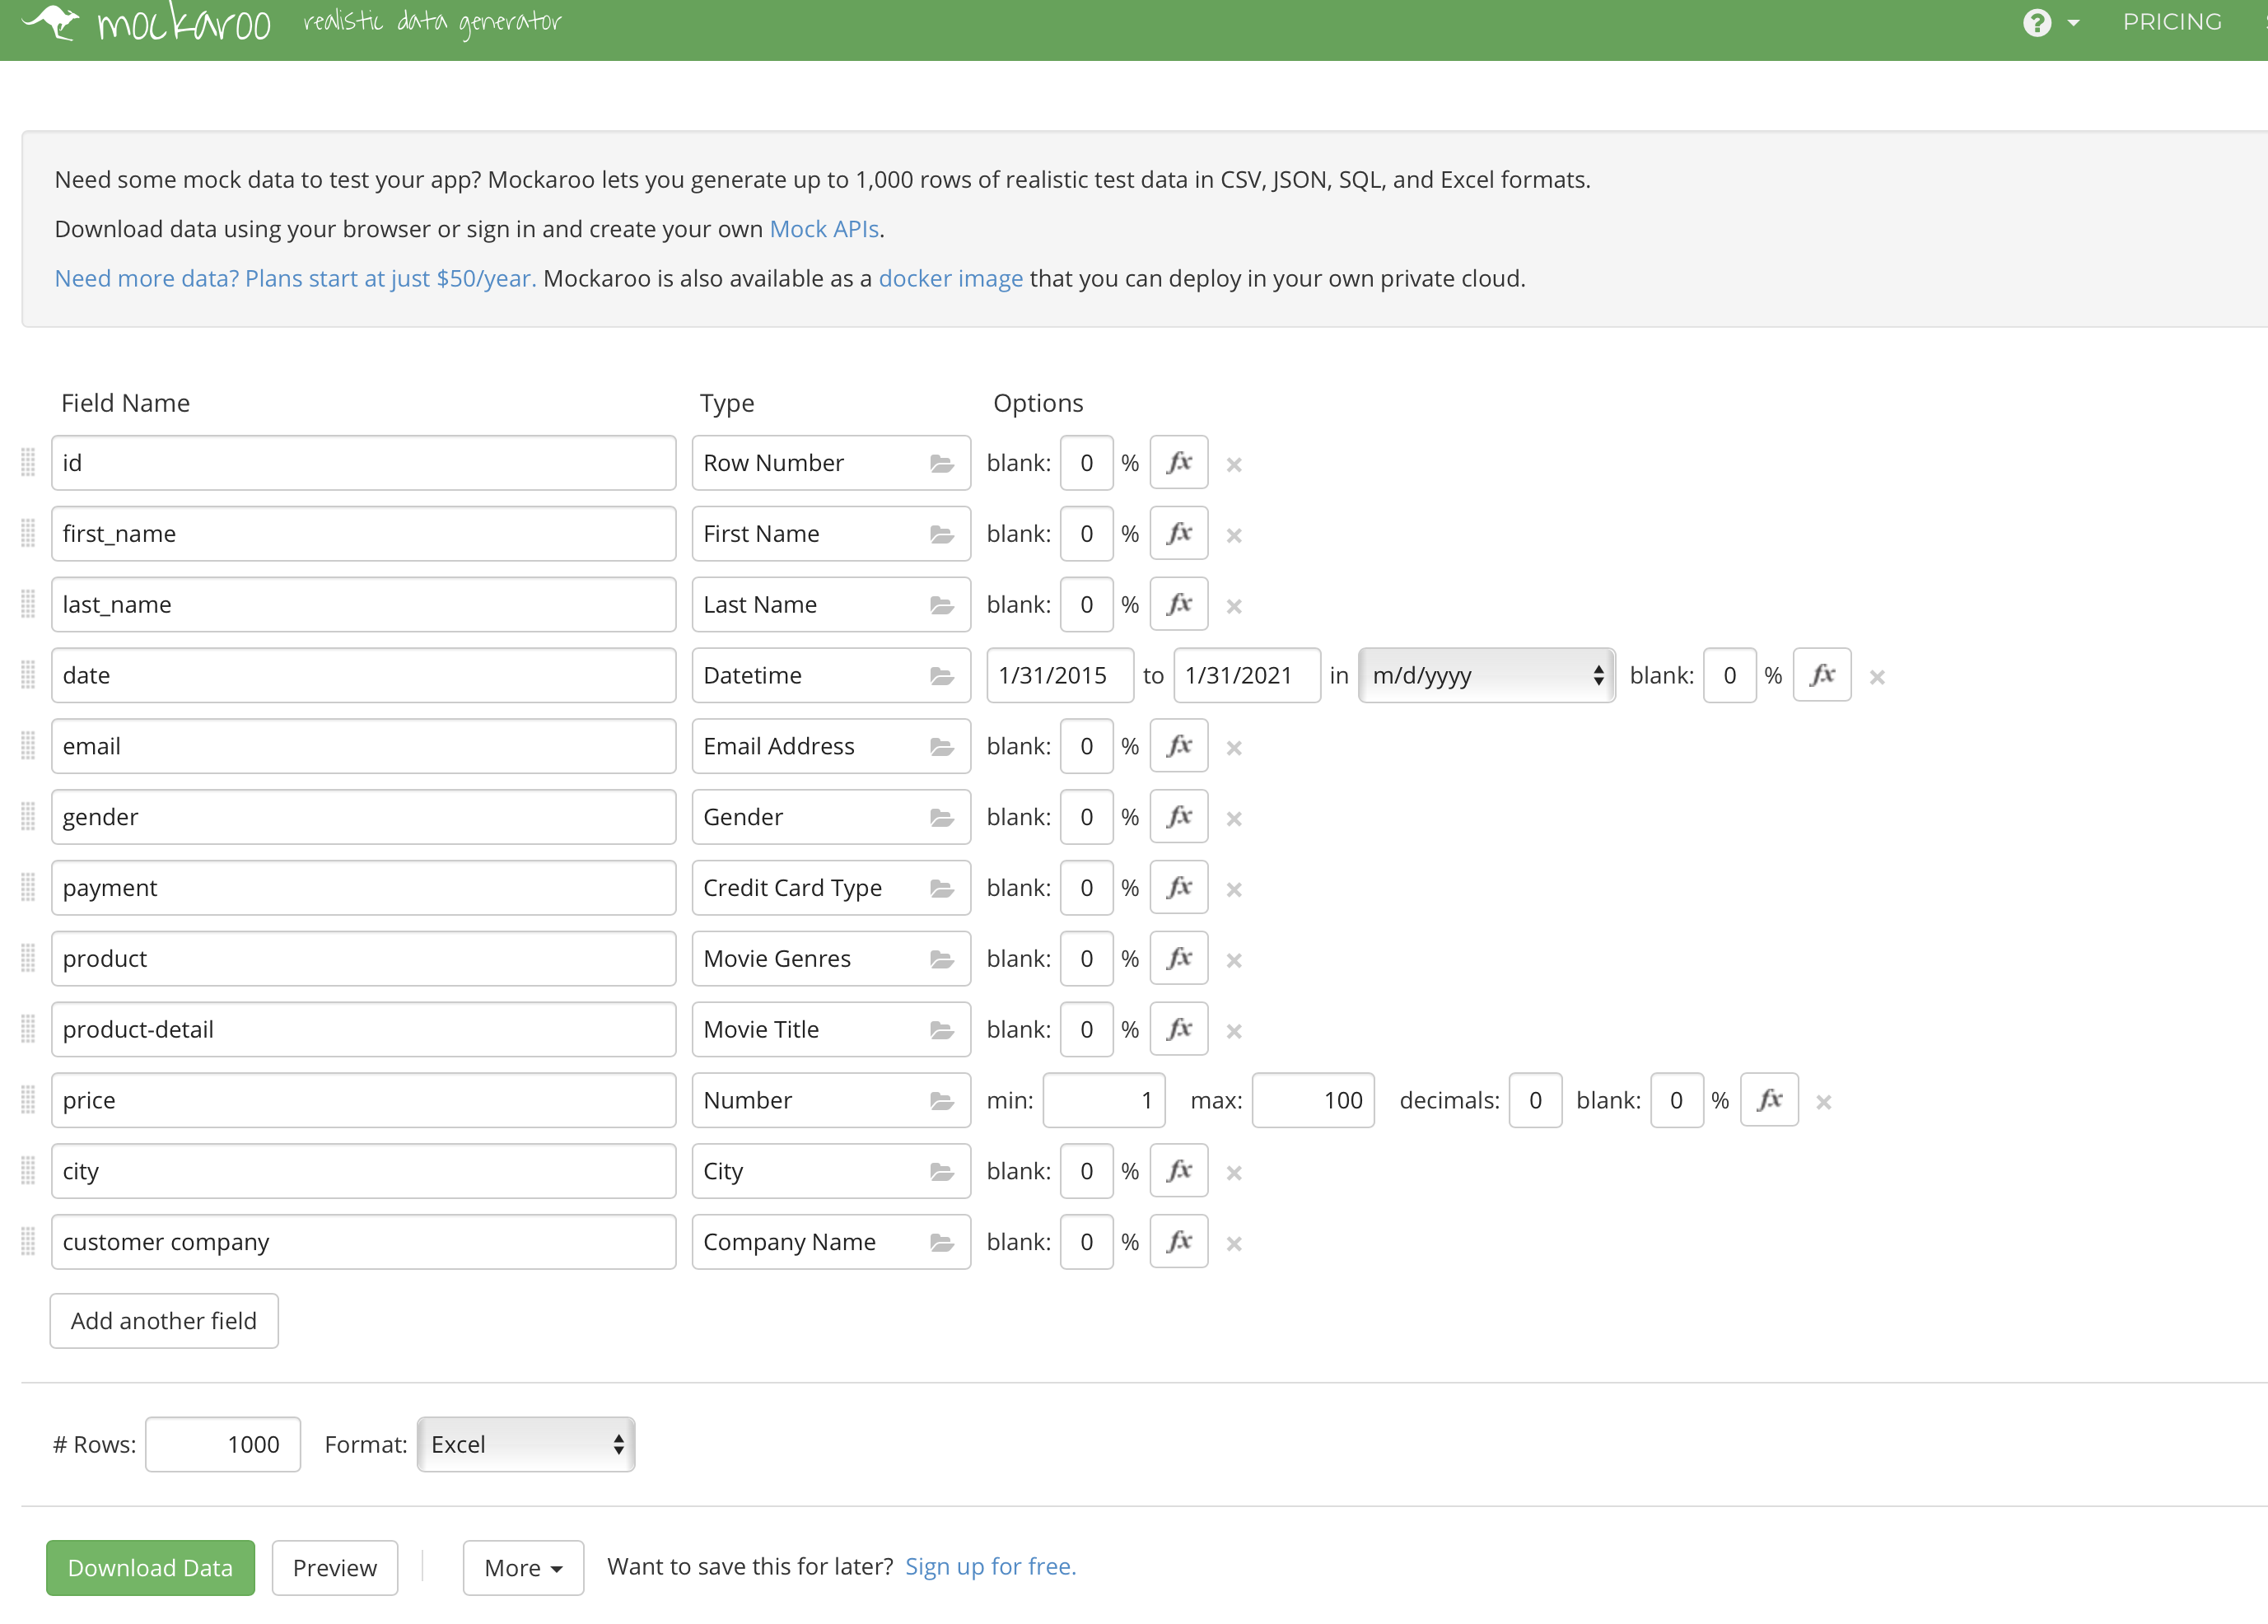The height and width of the screenshot is (1624, 2268).
Task: Remove the city field
Action: 1234,1173
